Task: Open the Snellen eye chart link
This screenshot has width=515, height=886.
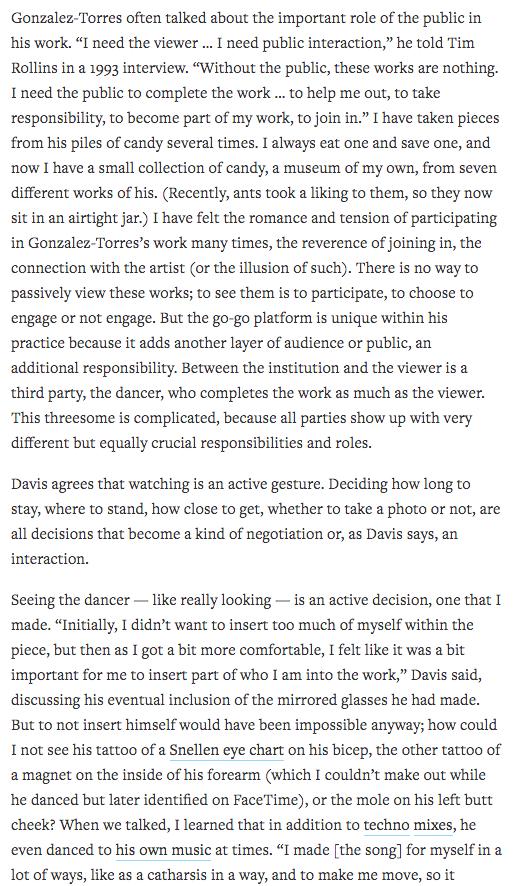Action: click(x=226, y=750)
